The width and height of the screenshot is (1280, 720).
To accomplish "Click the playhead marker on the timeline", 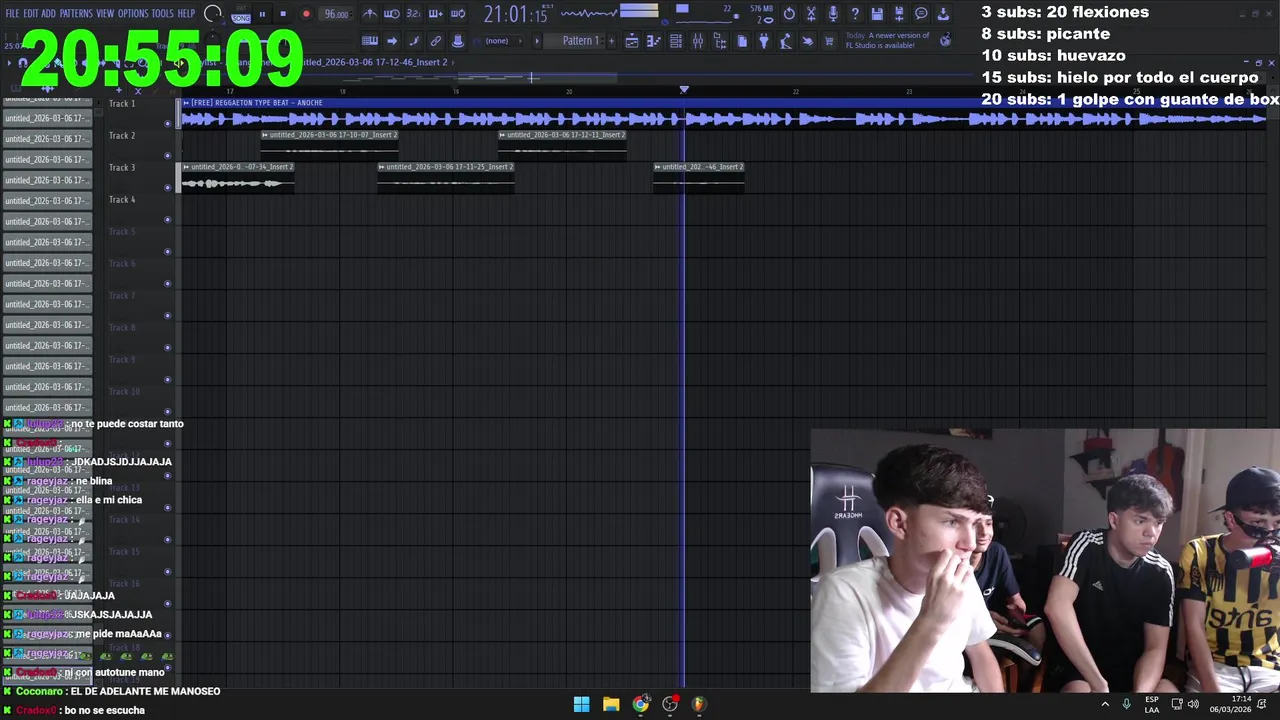I will [x=684, y=90].
